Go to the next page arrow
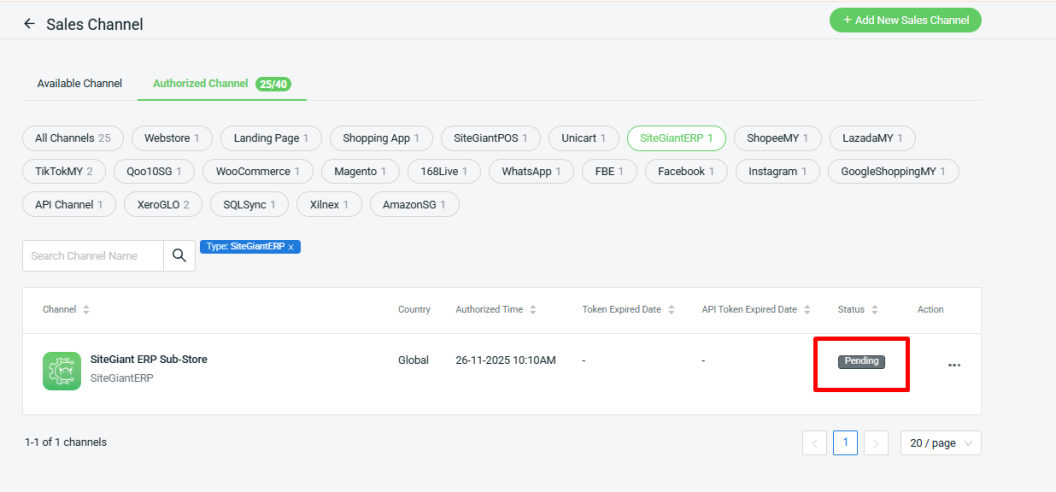1056x492 pixels. tap(876, 443)
